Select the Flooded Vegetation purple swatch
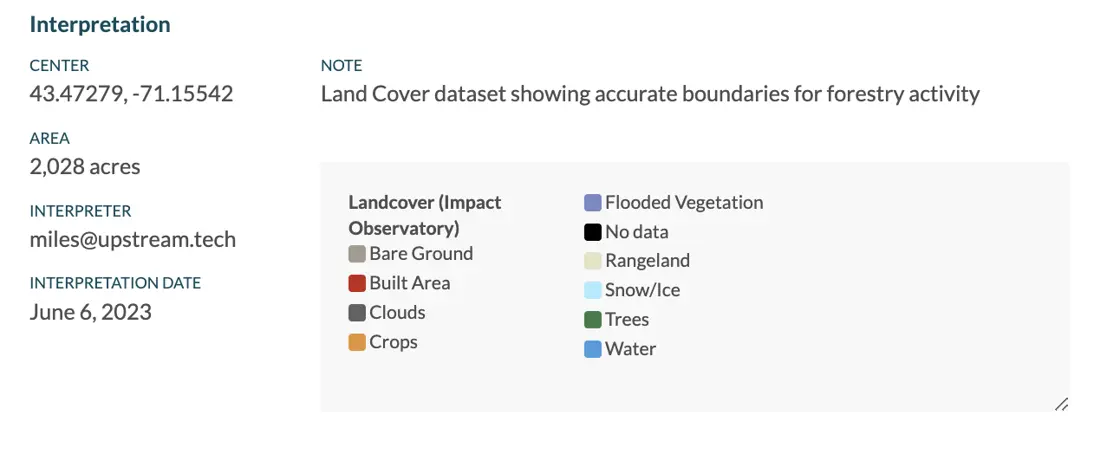1120x454 pixels. click(593, 203)
